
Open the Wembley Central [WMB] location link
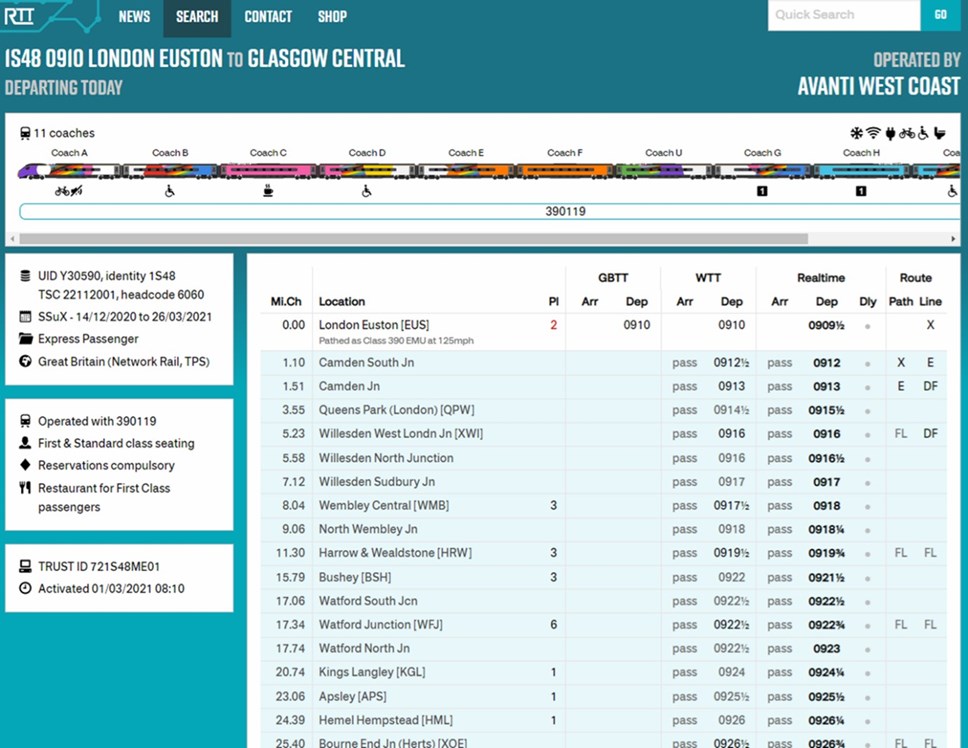point(383,505)
